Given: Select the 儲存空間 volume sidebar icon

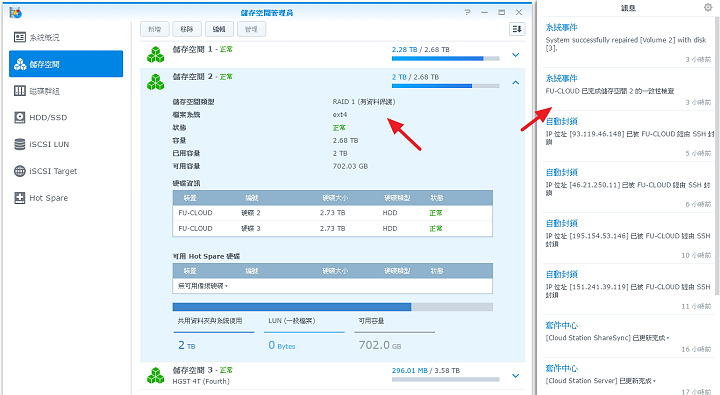Looking at the screenshot, I should point(20,64).
